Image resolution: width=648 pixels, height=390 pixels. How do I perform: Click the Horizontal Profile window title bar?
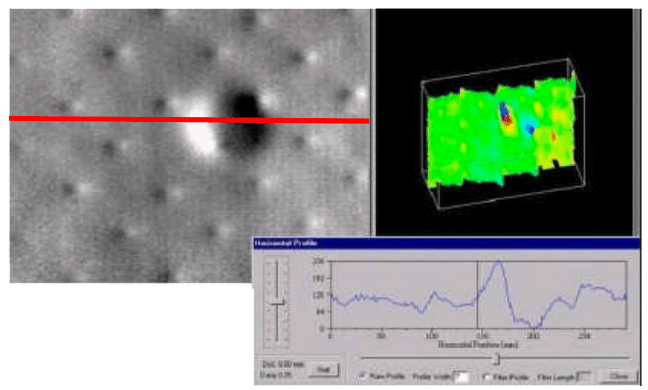(x=446, y=243)
